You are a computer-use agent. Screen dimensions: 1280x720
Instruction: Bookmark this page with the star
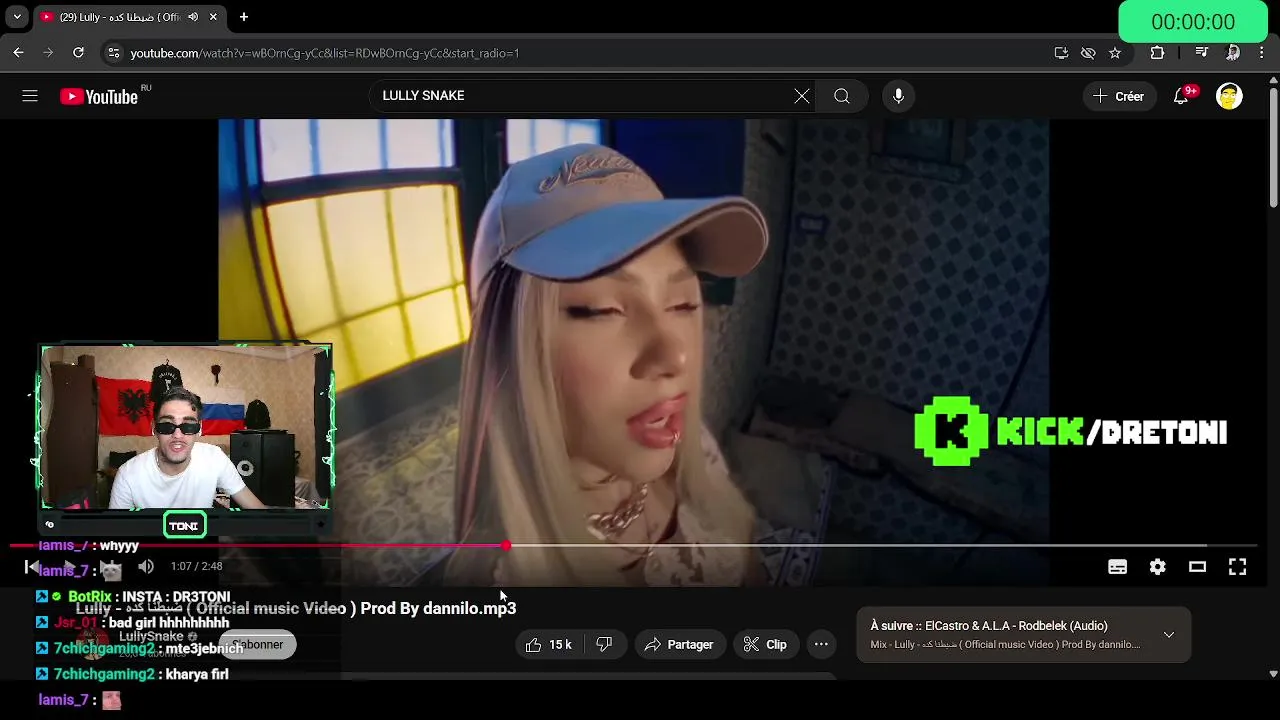[1115, 53]
